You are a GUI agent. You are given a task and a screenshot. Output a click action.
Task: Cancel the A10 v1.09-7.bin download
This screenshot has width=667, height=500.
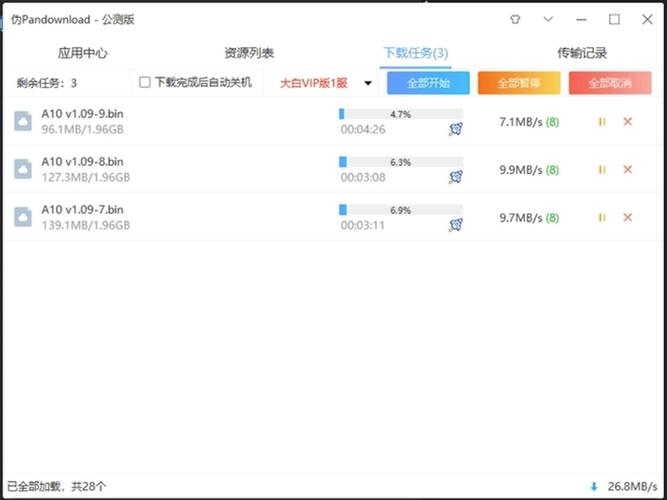[627, 218]
